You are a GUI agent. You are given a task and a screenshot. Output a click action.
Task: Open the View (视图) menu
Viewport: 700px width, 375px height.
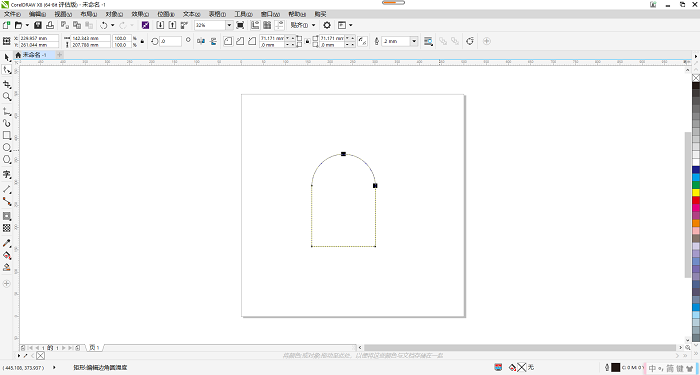pyautogui.click(x=63, y=14)
